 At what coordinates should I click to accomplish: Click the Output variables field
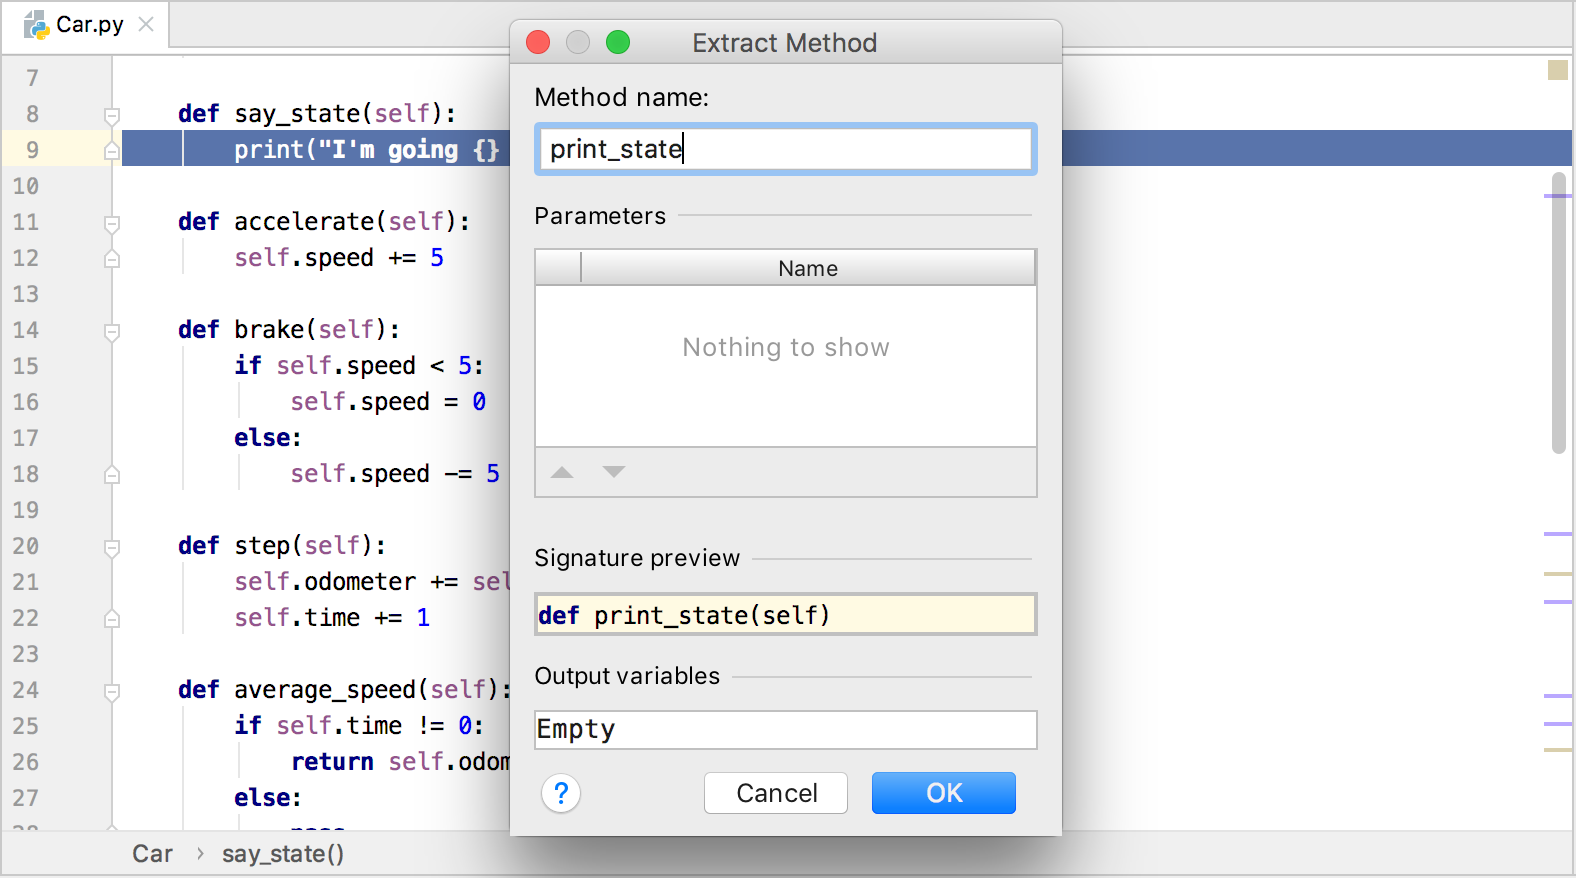785,730
